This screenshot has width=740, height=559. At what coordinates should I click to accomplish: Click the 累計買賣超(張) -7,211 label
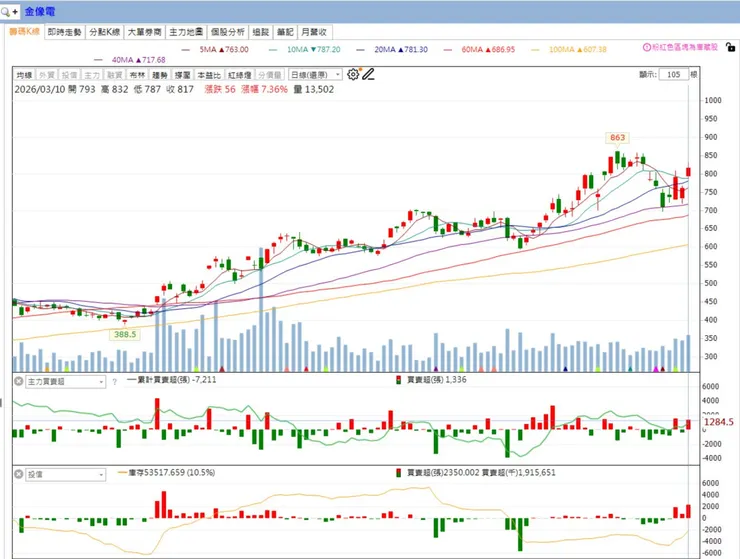177,380
